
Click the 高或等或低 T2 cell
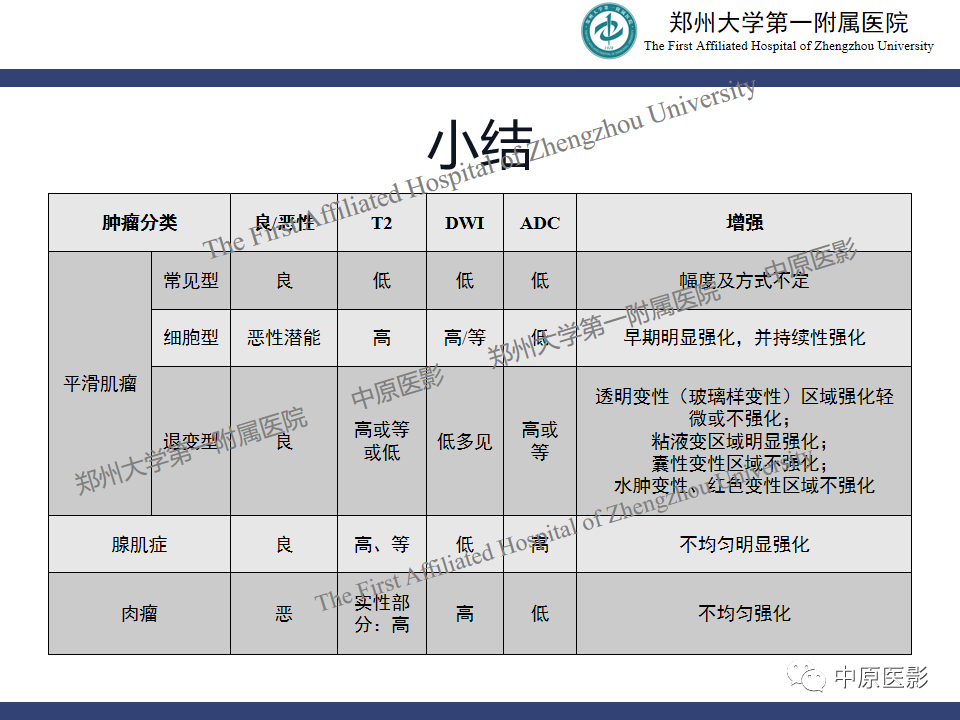[x=382, y=441]
